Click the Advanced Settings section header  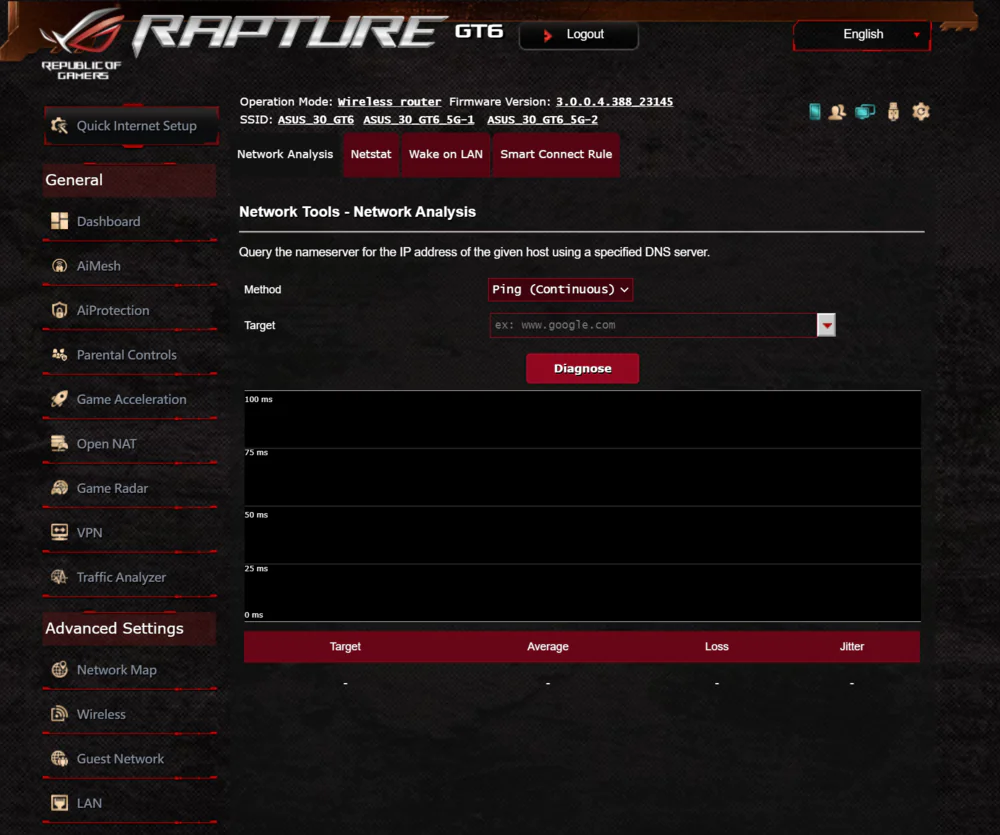coord(129,628)
